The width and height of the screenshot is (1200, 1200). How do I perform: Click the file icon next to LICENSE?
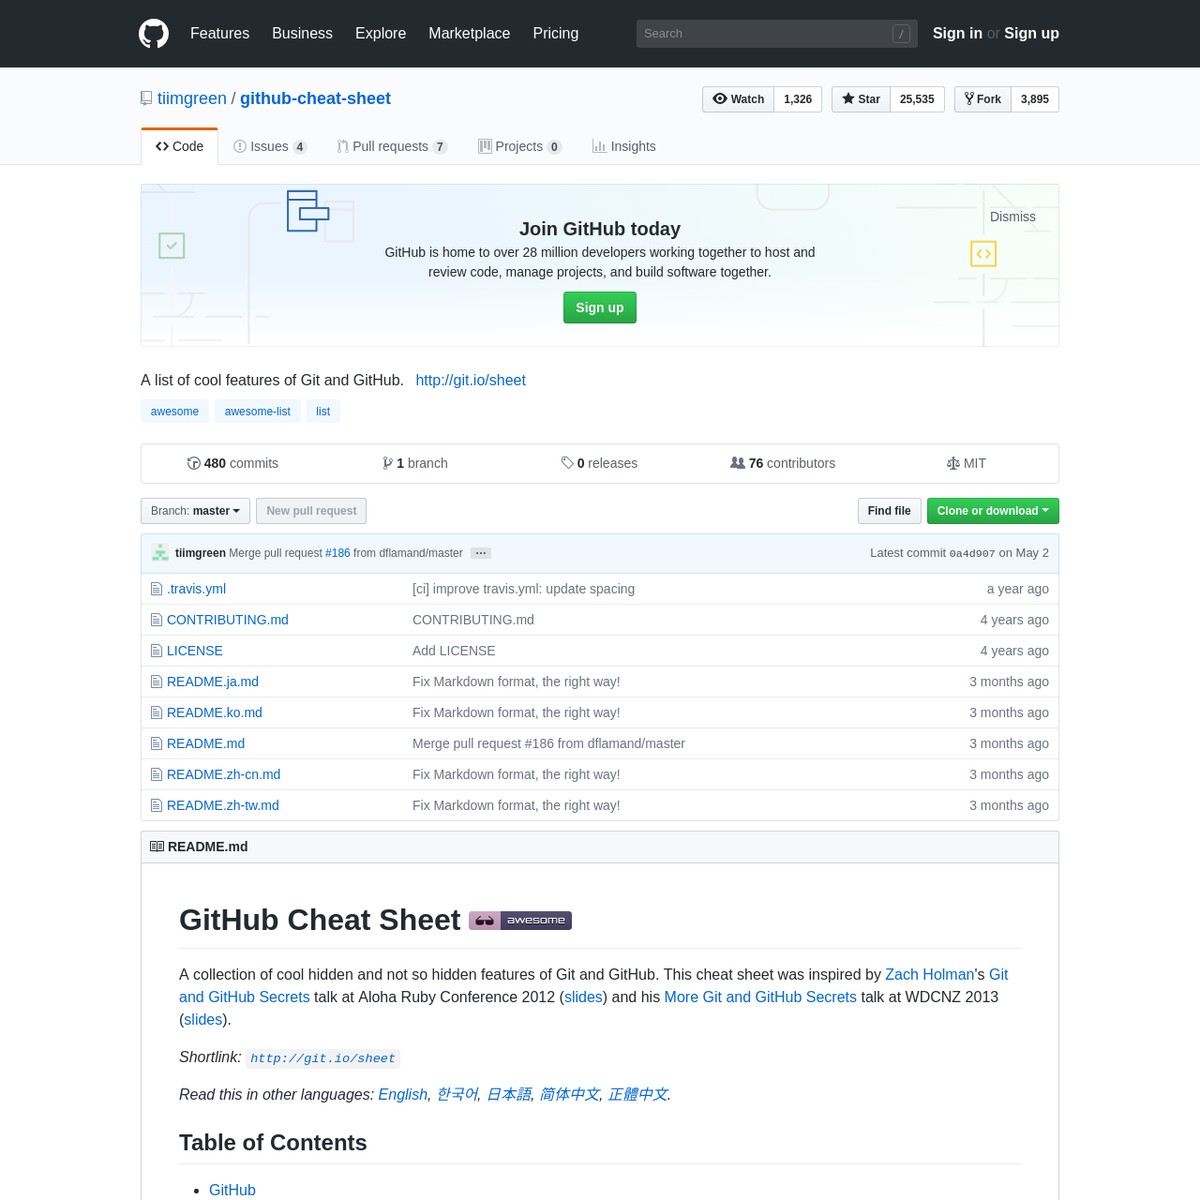[156, 651]
